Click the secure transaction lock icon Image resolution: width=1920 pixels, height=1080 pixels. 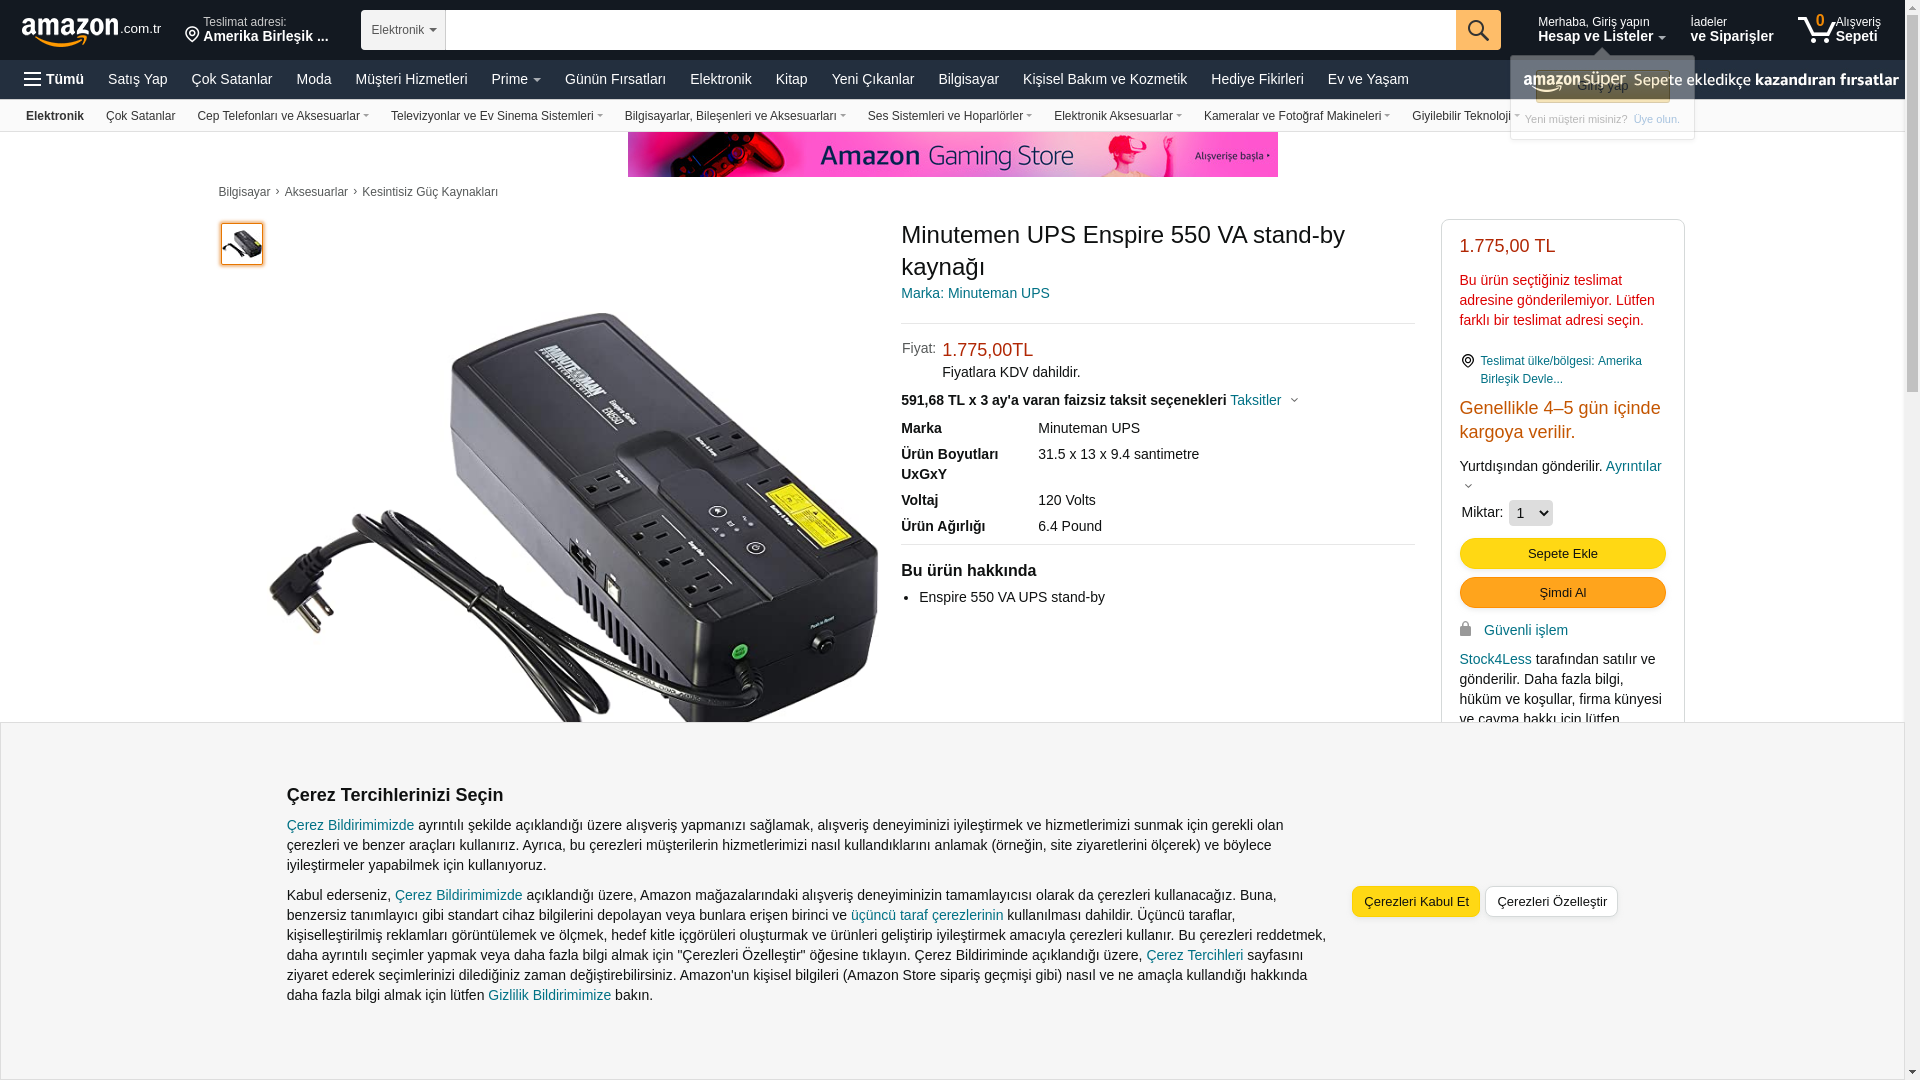click(x=1465, y=629)
